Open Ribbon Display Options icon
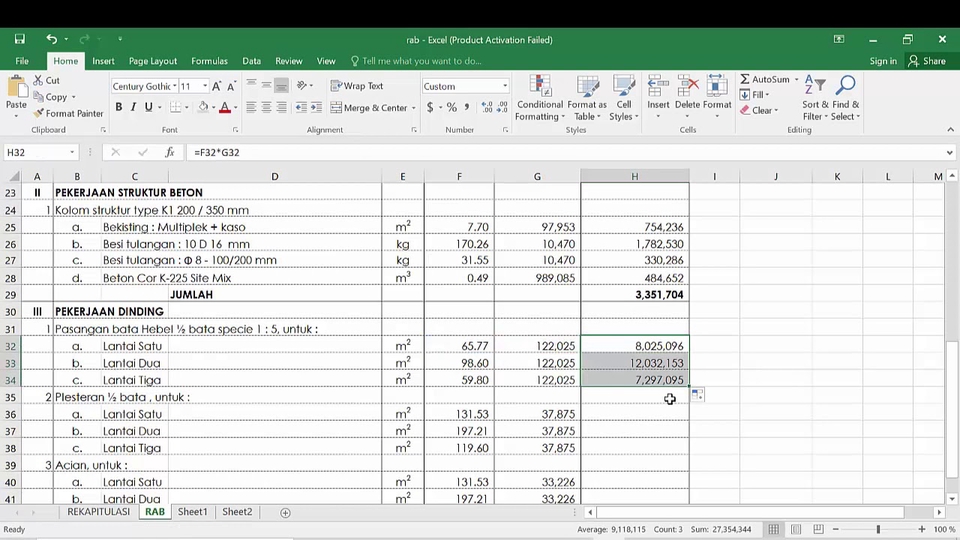The height and width of the screenshot is (540, 960). 839,39
